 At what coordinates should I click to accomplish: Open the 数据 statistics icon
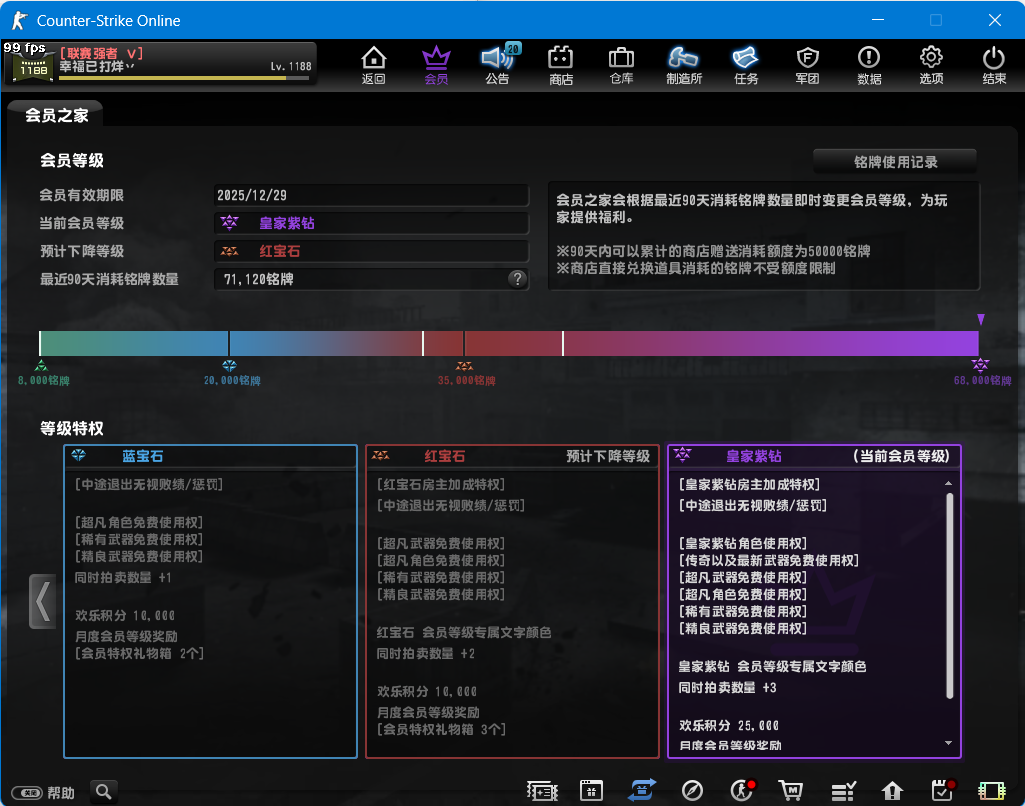point(869,64)
